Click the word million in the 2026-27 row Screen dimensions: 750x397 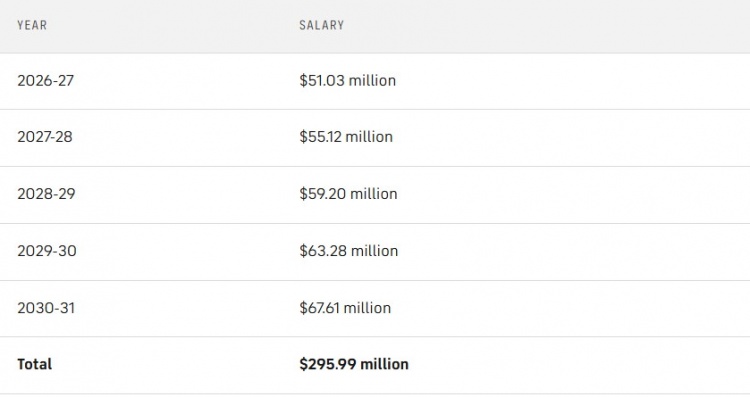372,80
